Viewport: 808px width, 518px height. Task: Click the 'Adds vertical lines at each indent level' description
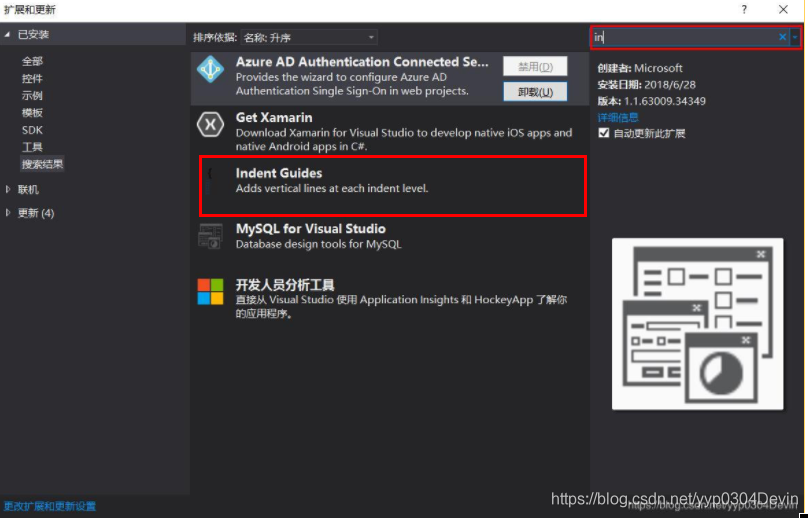pos(332,189)
